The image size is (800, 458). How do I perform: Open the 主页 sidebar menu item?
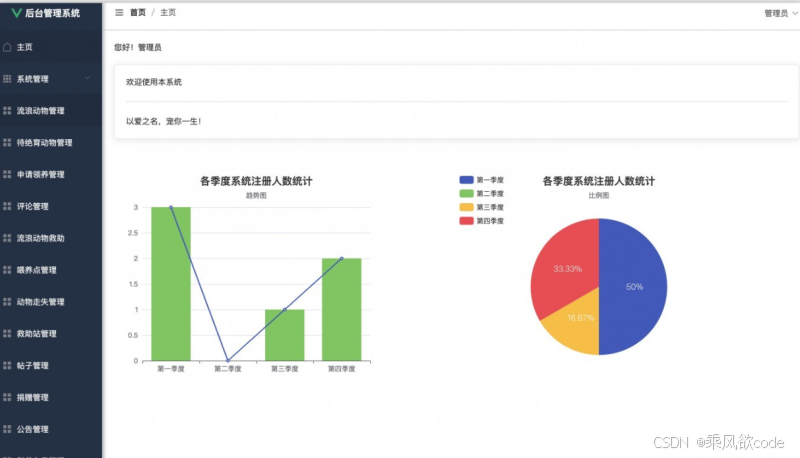click(51, 47)
